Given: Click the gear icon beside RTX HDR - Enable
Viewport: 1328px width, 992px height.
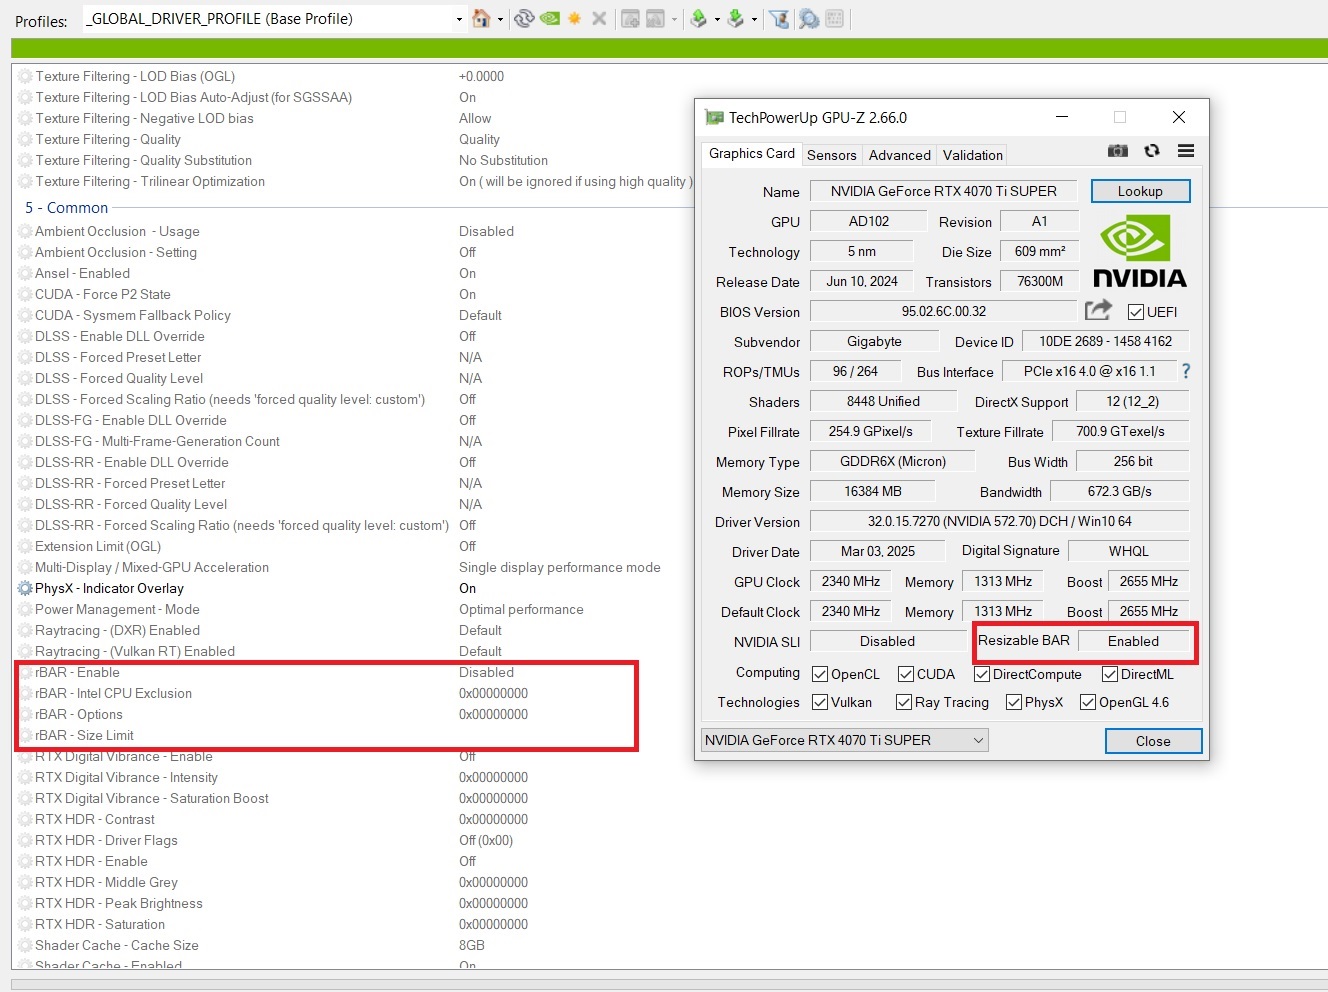Looking at the screenshot, I should (25, 861).
